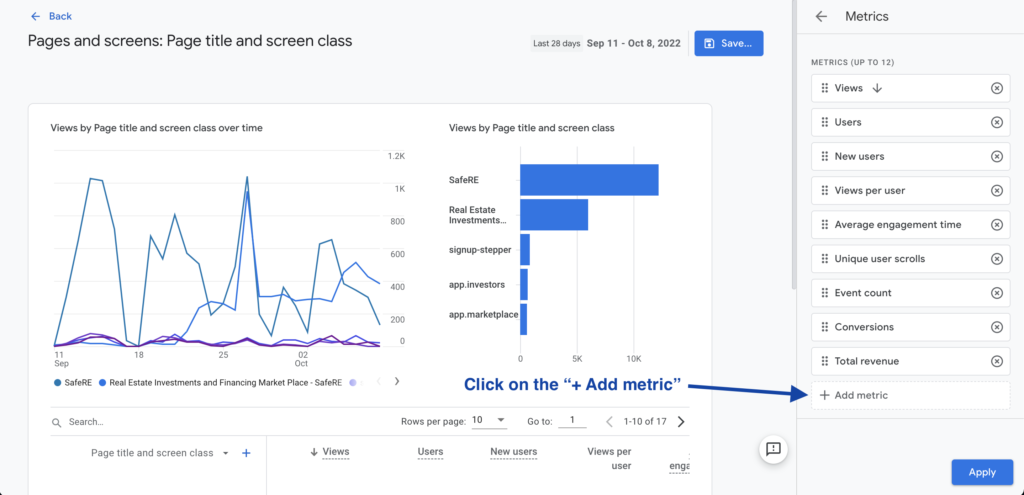The width and height of the screenshot is (1024, 495).
Task: Remove the New users metric
Action: [x=996, y=156]
